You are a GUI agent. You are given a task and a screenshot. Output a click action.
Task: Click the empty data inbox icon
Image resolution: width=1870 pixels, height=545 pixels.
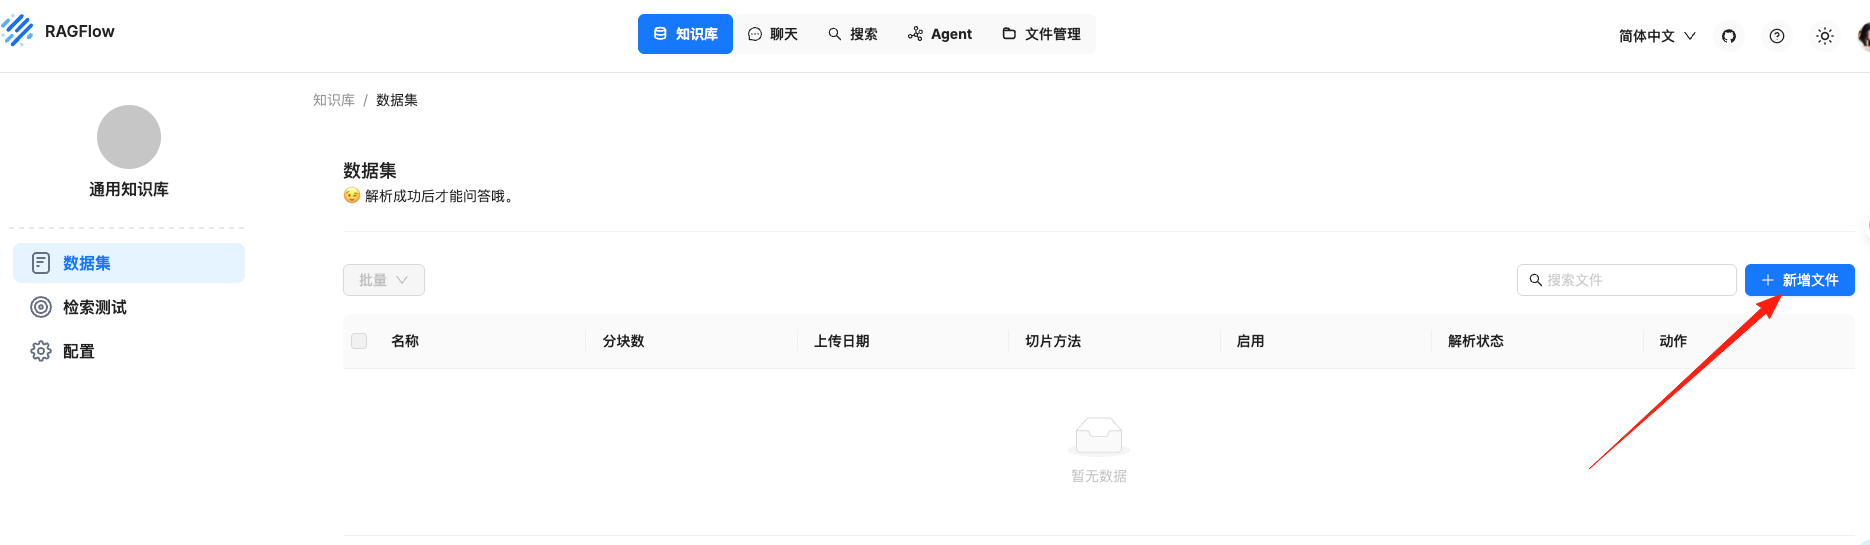pos(1098,436)
